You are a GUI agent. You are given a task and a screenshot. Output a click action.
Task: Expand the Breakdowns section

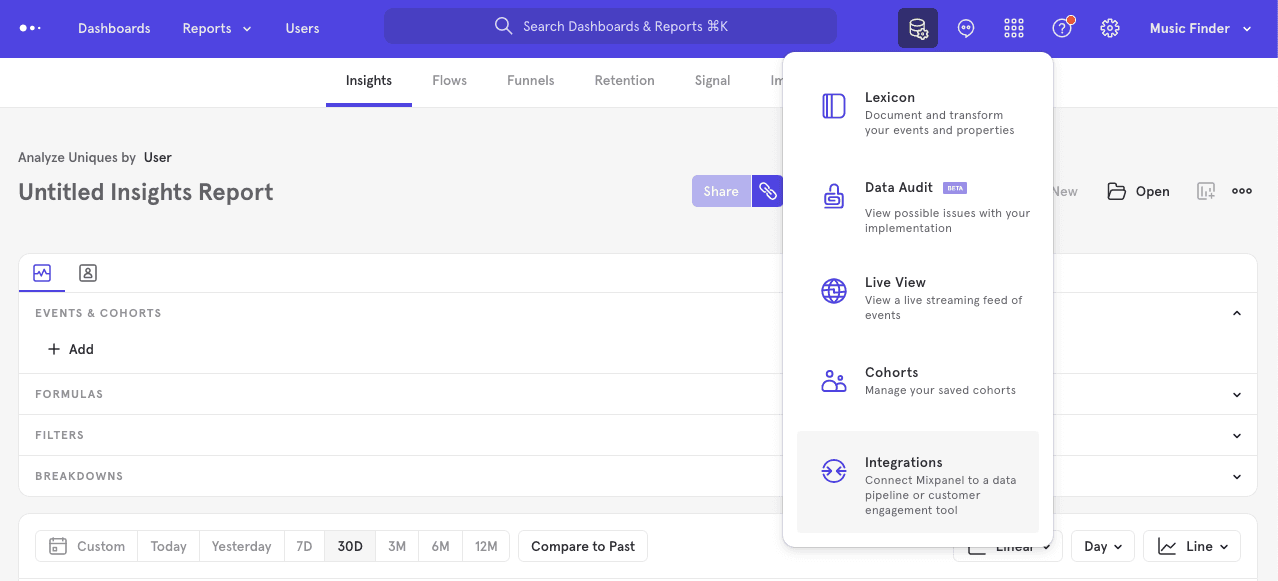coord(1237,477)
